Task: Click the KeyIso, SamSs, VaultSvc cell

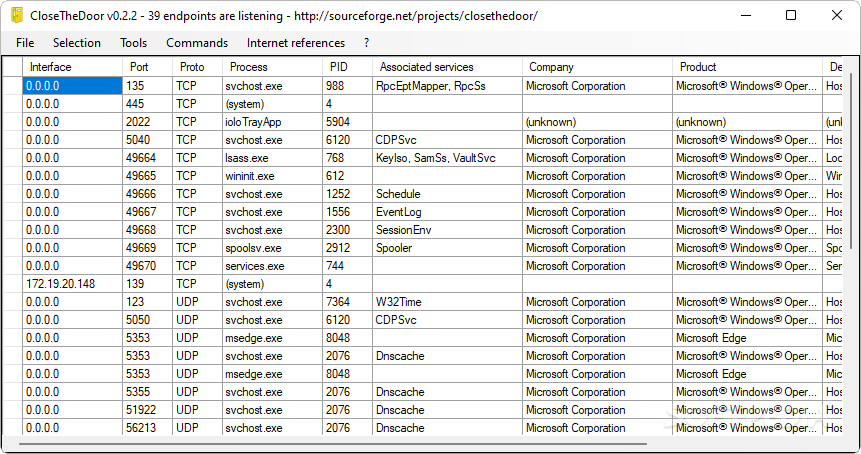Action: coord(447,158)
